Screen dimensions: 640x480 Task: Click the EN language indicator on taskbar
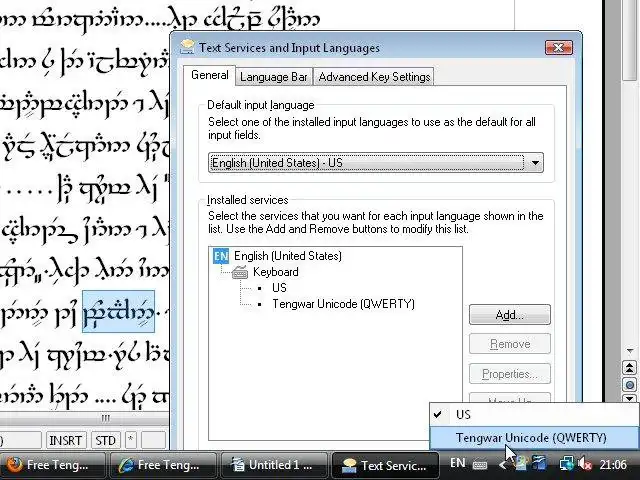[458, 463]
